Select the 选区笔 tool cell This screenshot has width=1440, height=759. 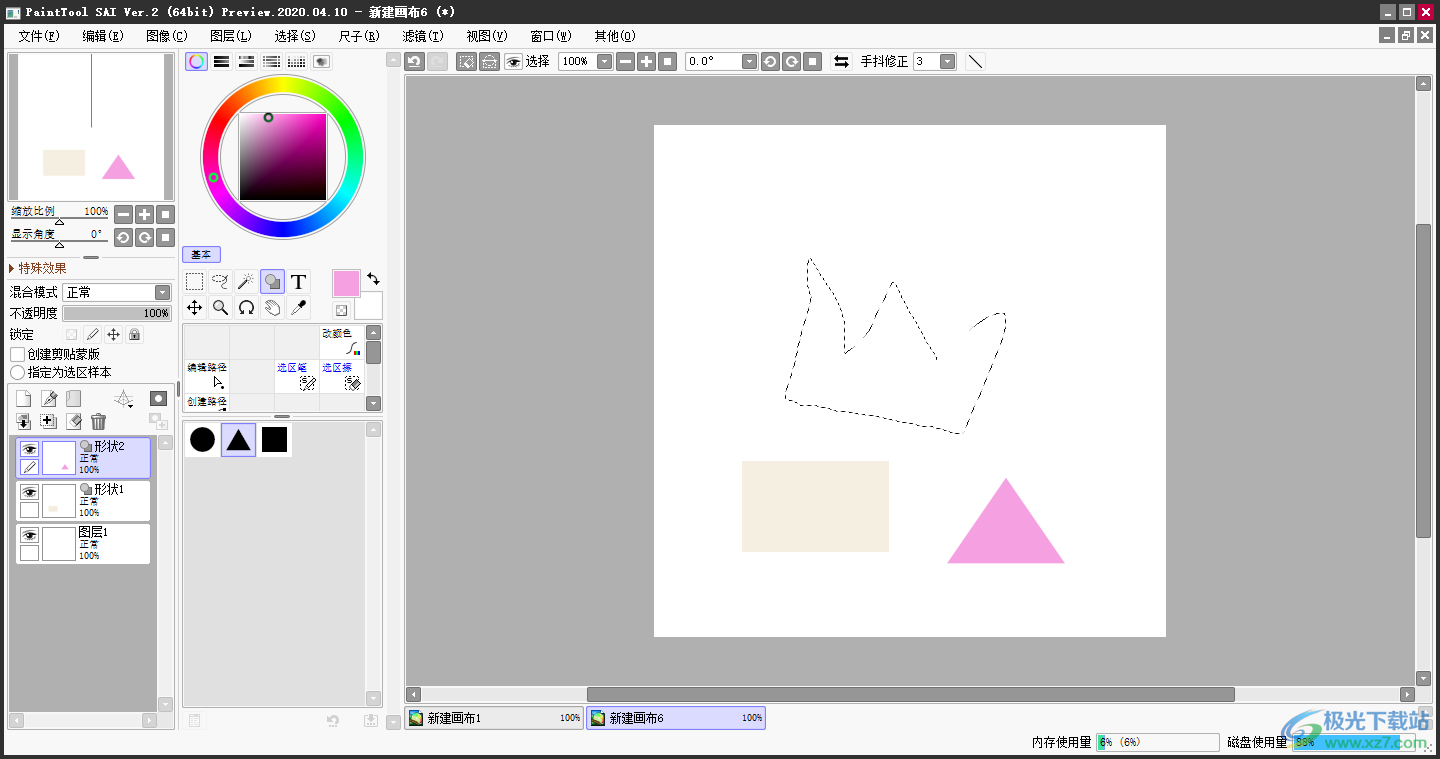pyautogui.click(x=297, y=375)
